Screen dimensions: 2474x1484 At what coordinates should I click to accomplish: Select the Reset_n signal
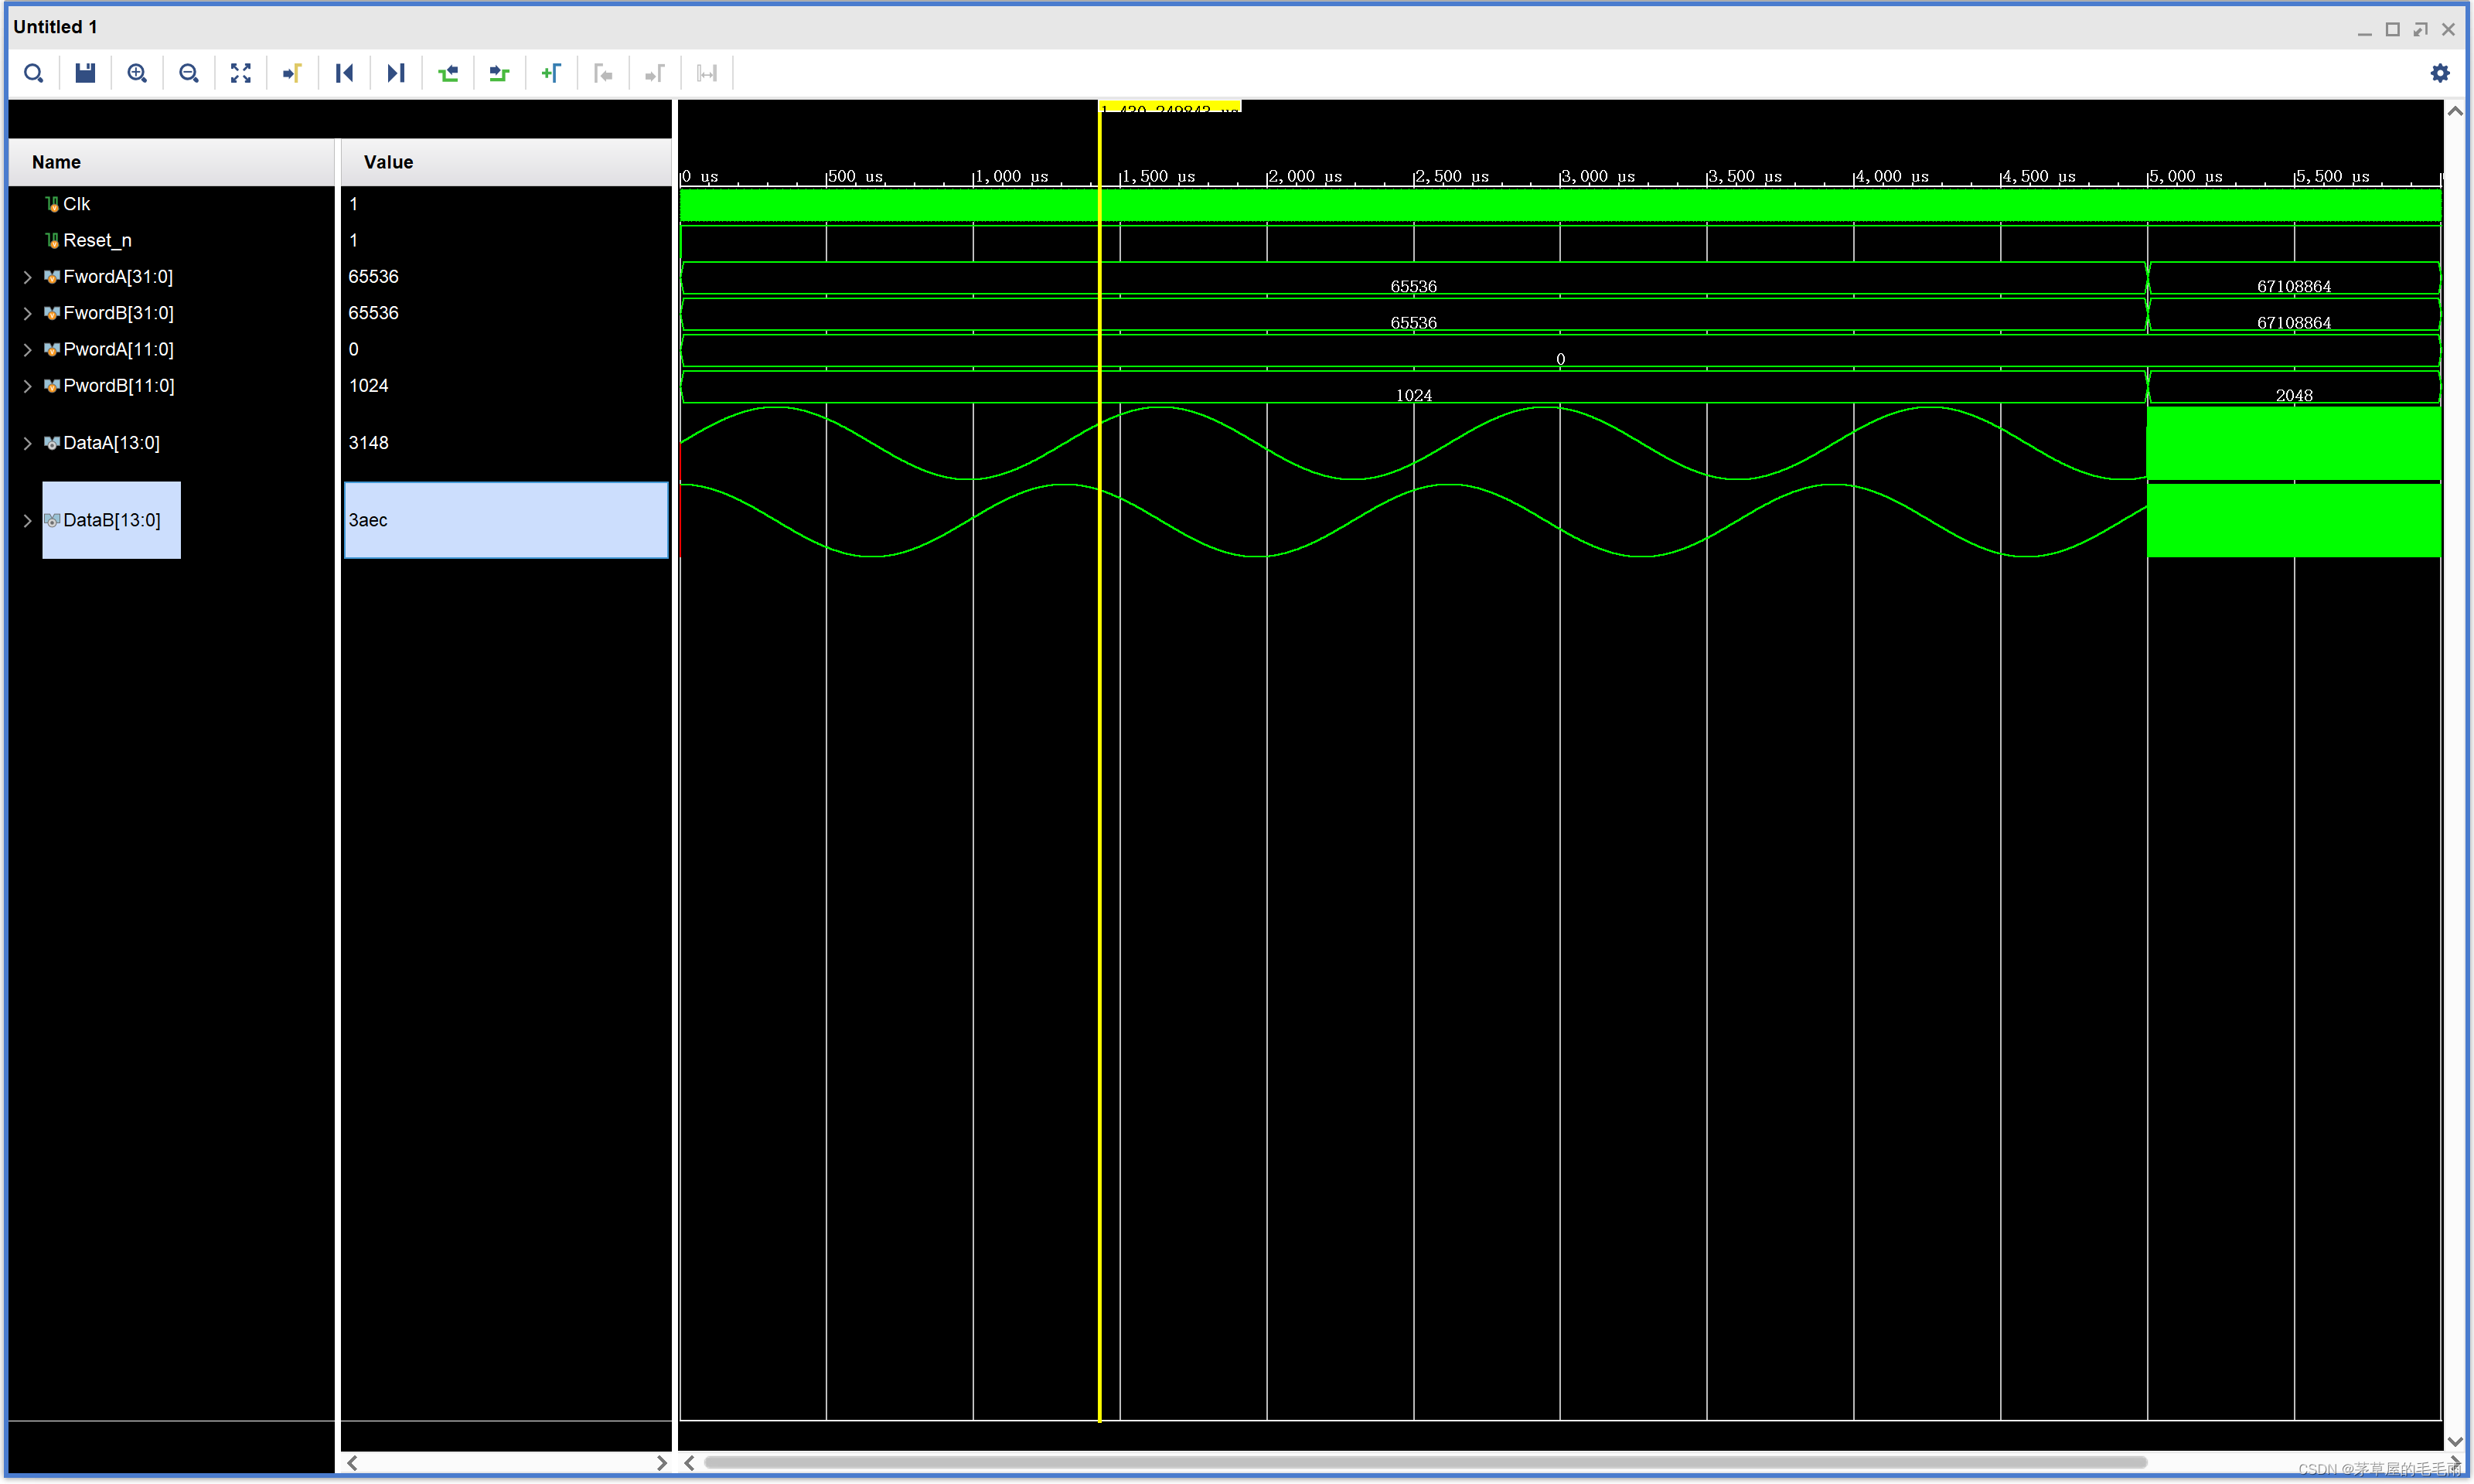pos(96,240)
